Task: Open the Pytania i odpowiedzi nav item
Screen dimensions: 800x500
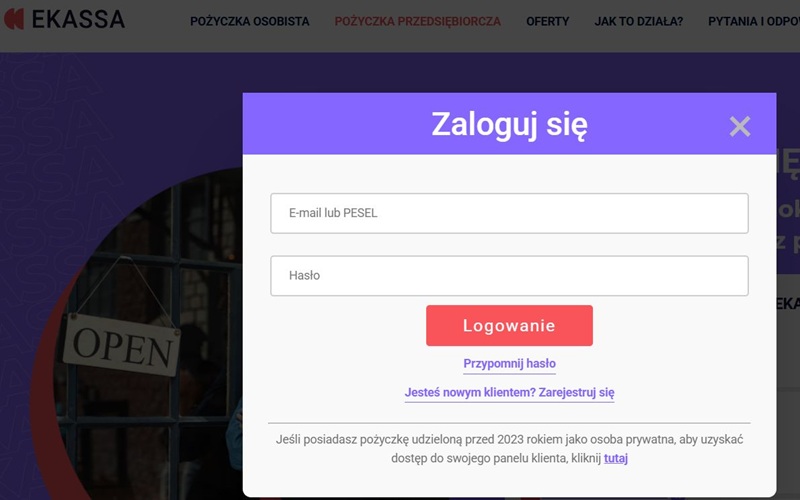Action: (x=754, y=21)
